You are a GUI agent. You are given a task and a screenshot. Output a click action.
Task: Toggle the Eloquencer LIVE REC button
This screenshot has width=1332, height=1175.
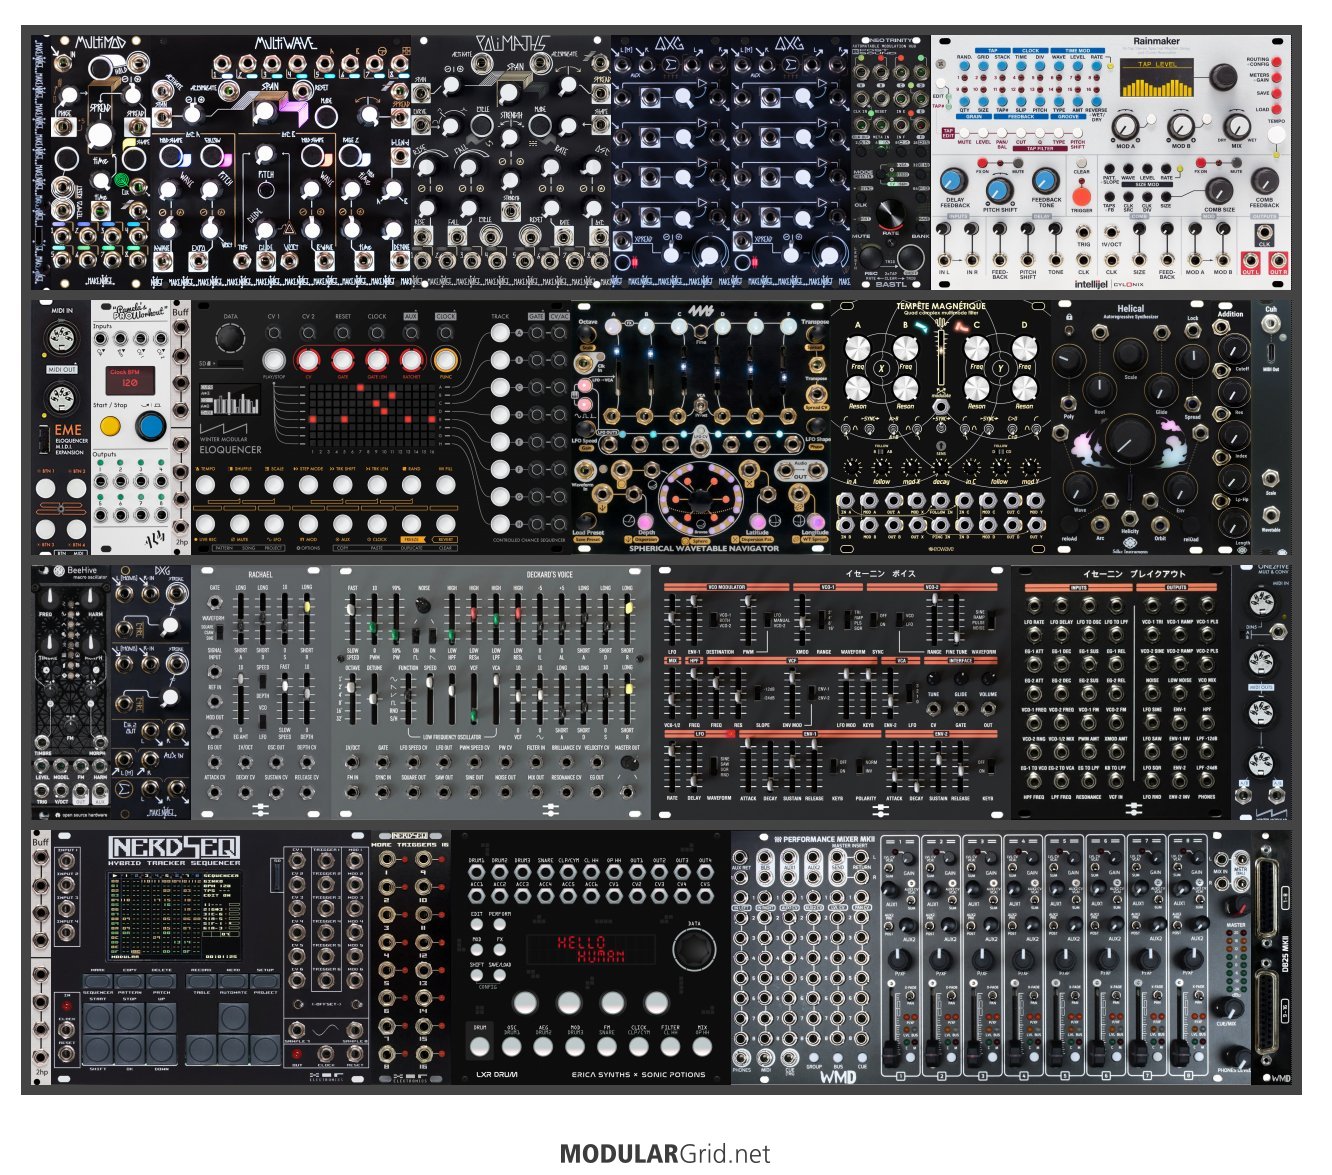(206, 523)
